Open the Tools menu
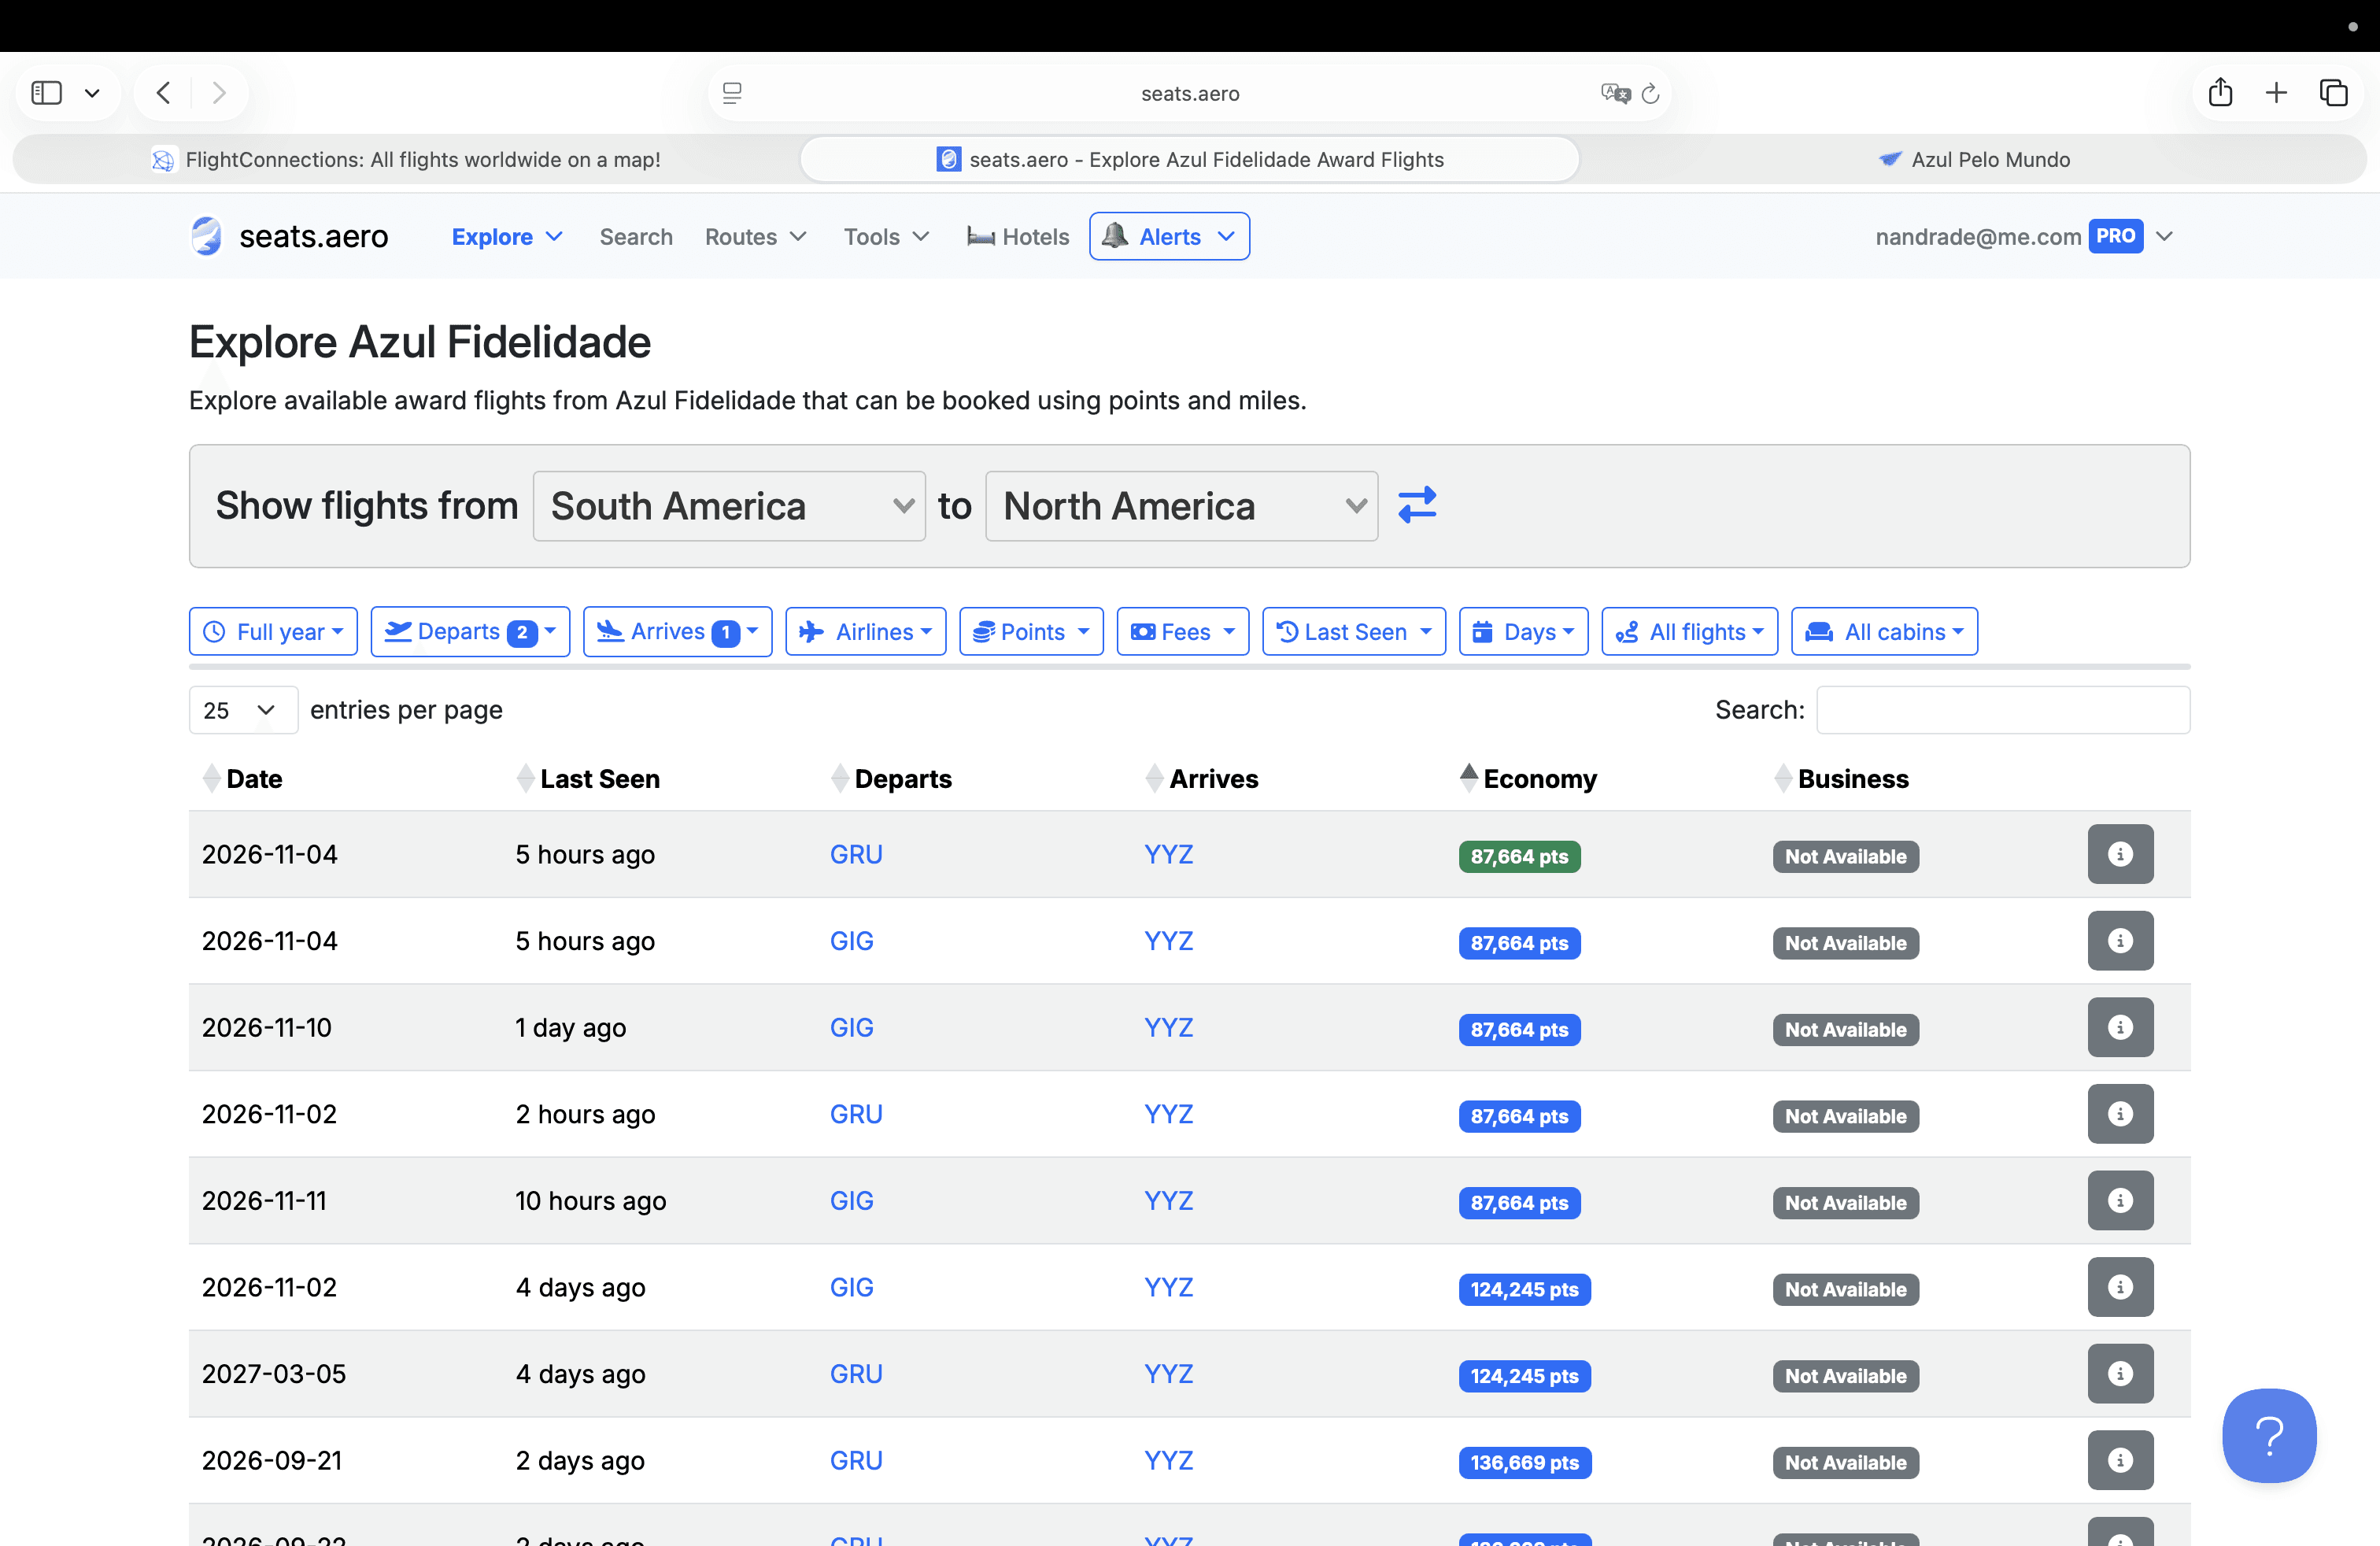 pyautogui.click(x=886, y=237)
